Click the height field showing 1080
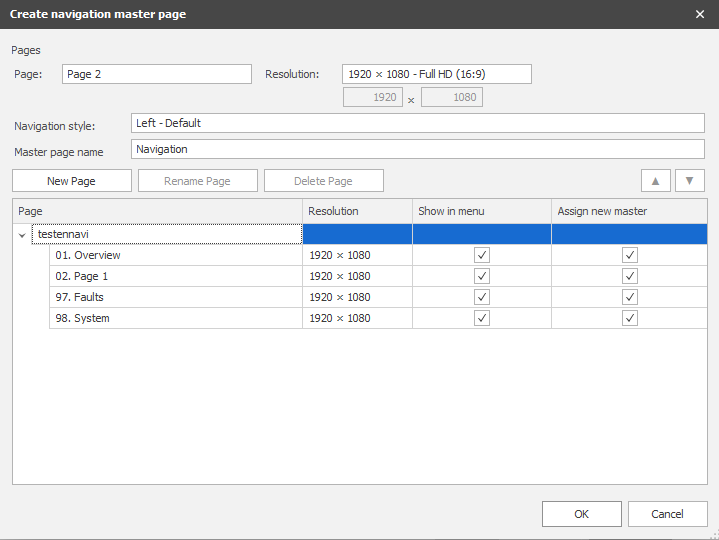Image resolution: width=719 pixels, height=540 pixels. coord(452,97)
